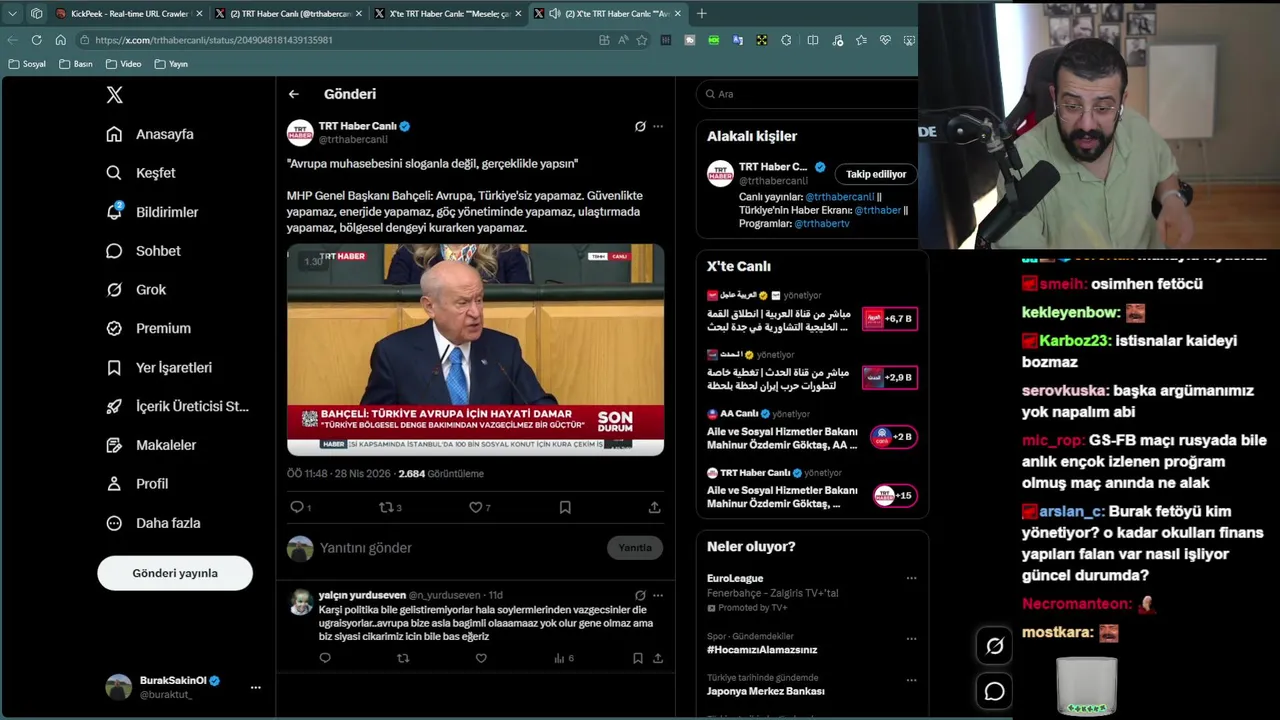The image size is (1280, 720).
Task: Open Sohbet messages
Action: [144, 251]
